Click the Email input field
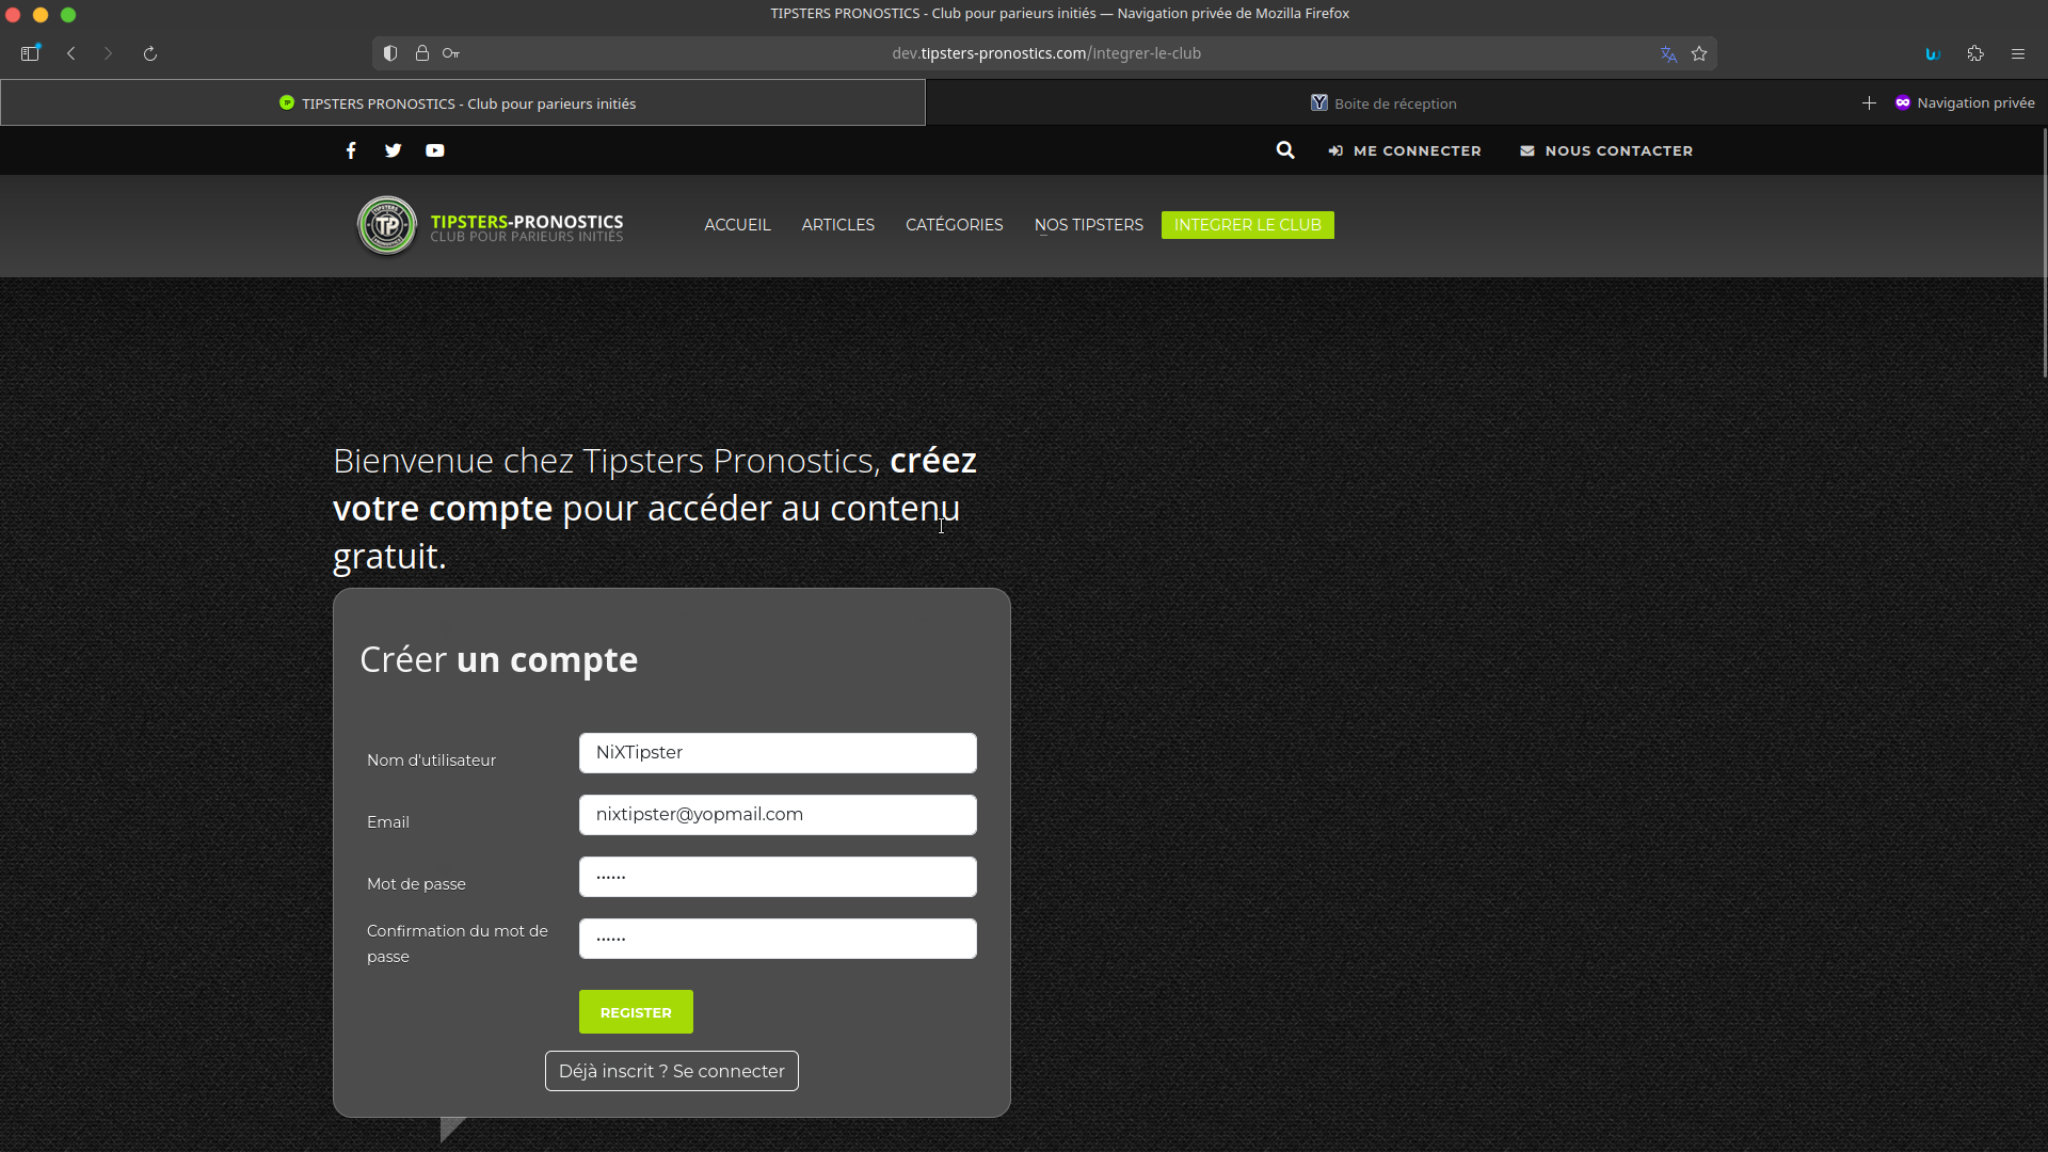2048x1152 pixels. [x=777, y=814]
